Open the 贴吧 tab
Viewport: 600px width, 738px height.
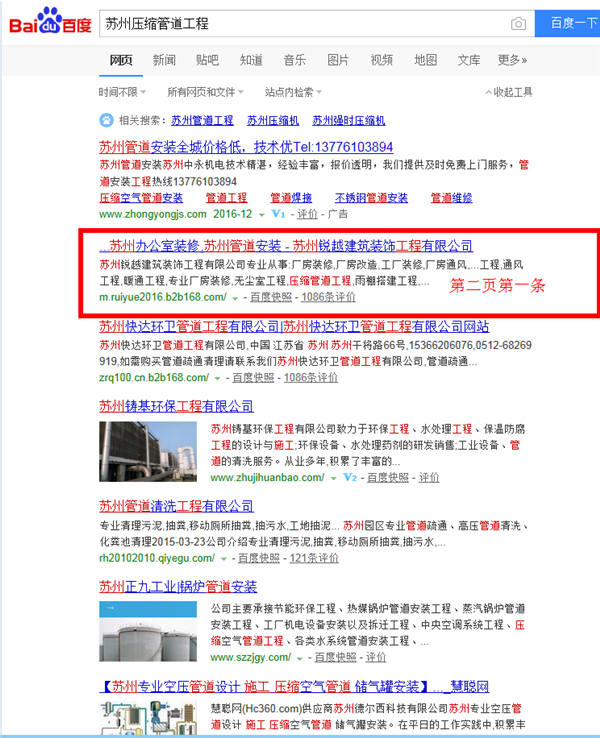[208, 60]
